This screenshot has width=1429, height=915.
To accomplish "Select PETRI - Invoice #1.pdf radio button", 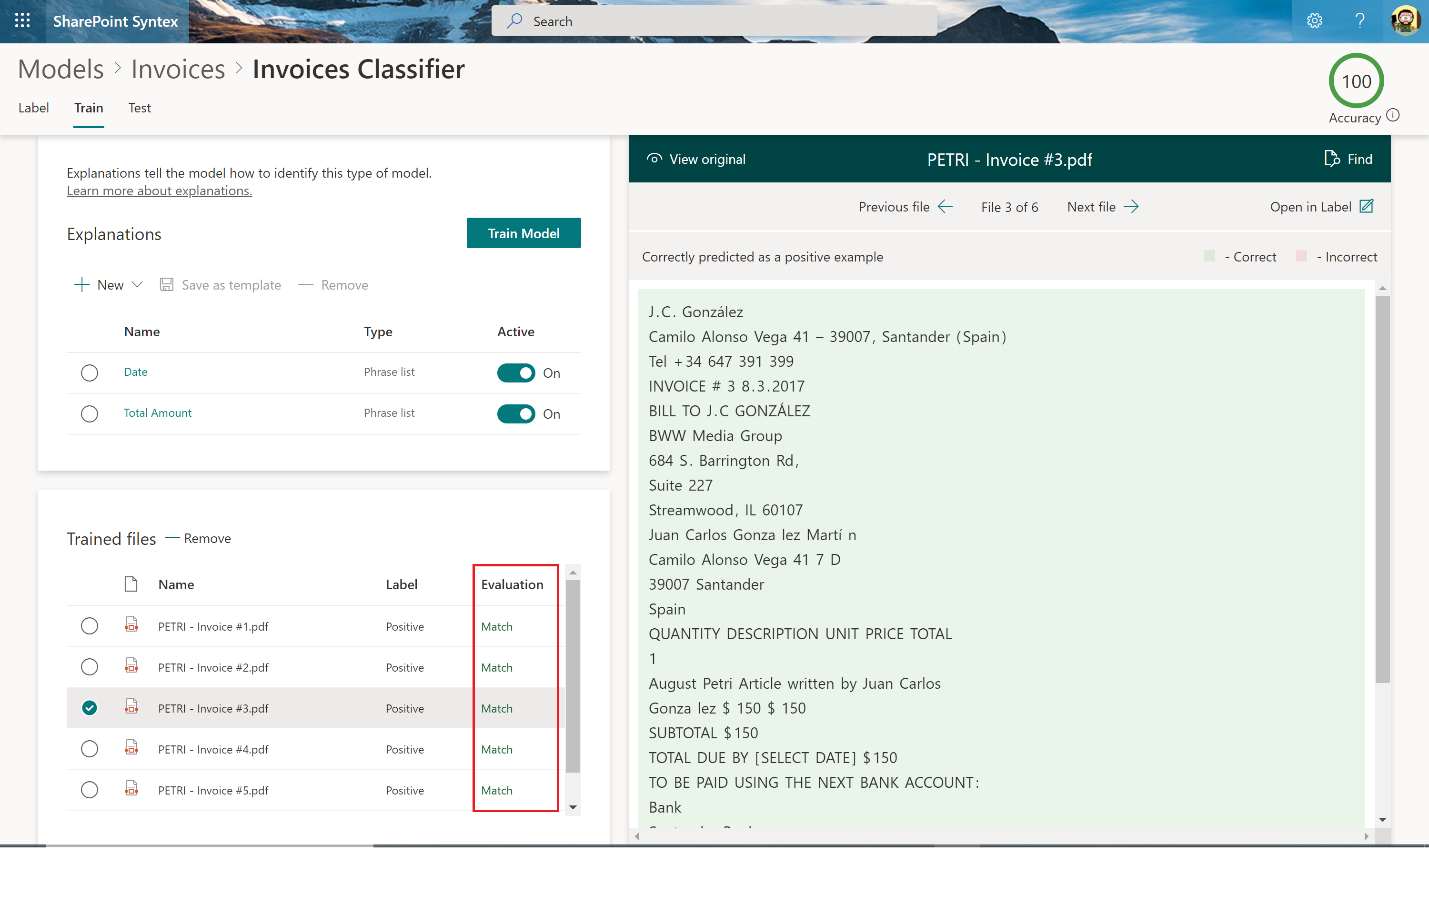I will point(90,626).
